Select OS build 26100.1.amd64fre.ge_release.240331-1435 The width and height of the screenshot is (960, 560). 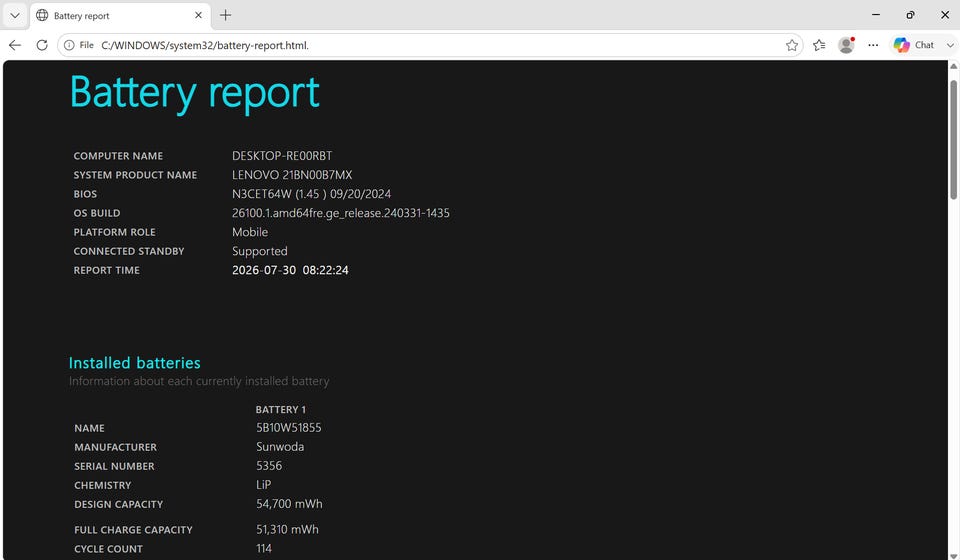pyautogui.click(x=340, y=213)
